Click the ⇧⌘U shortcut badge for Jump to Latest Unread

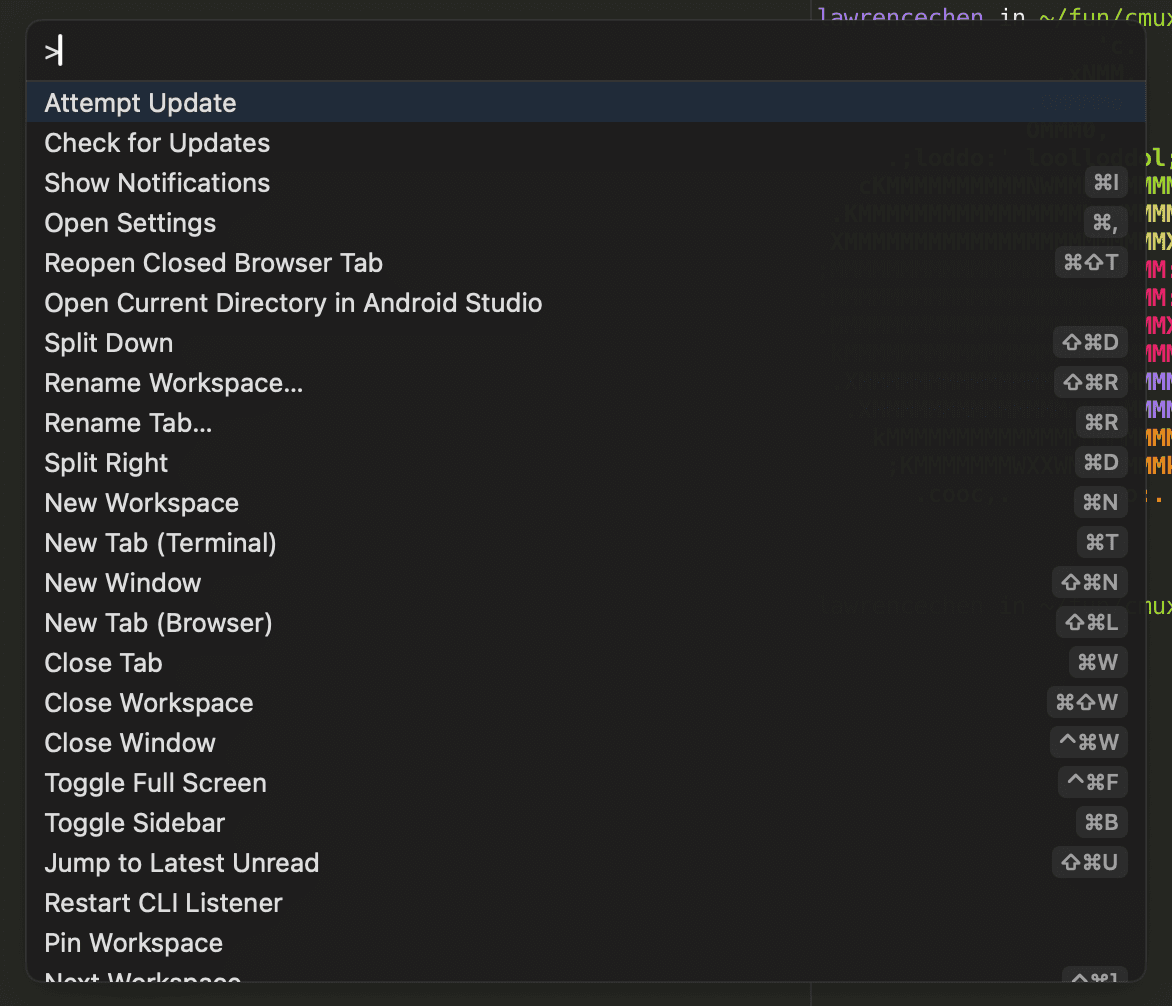(1089, 862)
